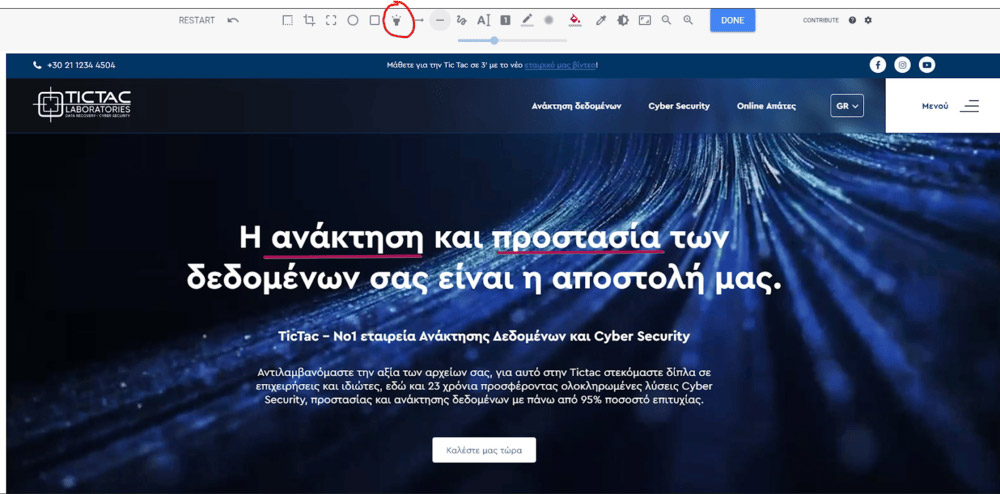This screenshot has height=494, width=1000.
Task: Click the brightness contrast icon
Action: tap(622, 20)
